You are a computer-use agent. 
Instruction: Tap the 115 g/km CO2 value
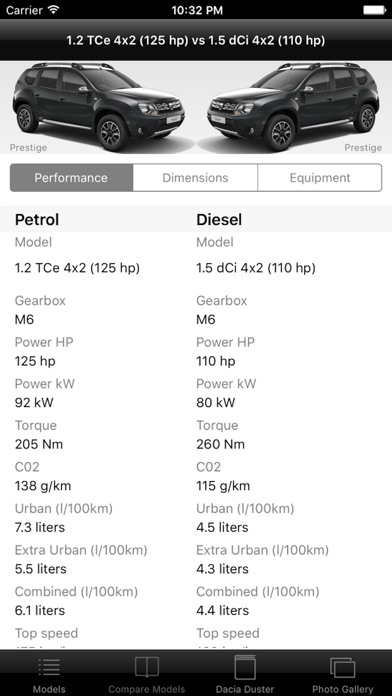point(223,486)
